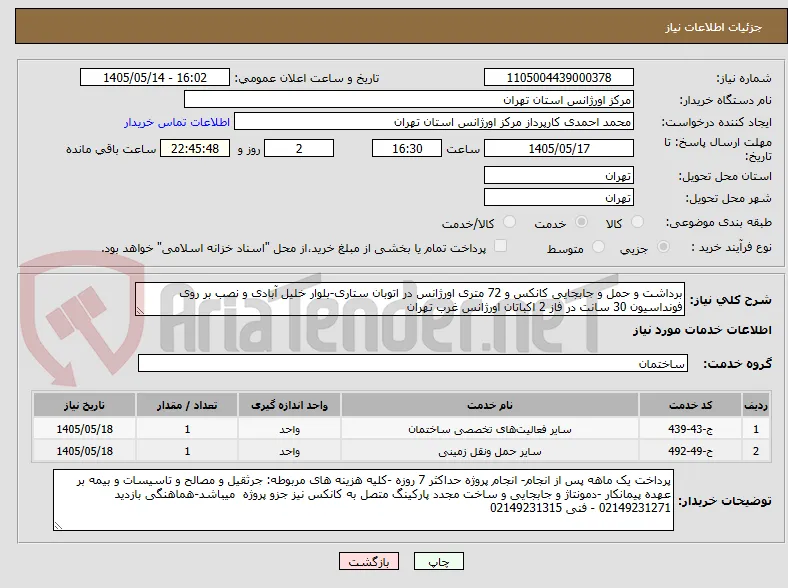This screenshot has width=788, height=588.
Task: Click the resize handle of the description box
Action: pos(140,311)
